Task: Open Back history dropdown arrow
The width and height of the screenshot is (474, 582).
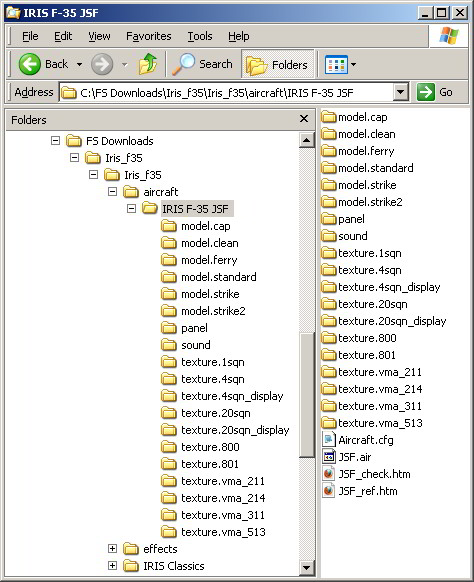Action: tap(79, 64)
